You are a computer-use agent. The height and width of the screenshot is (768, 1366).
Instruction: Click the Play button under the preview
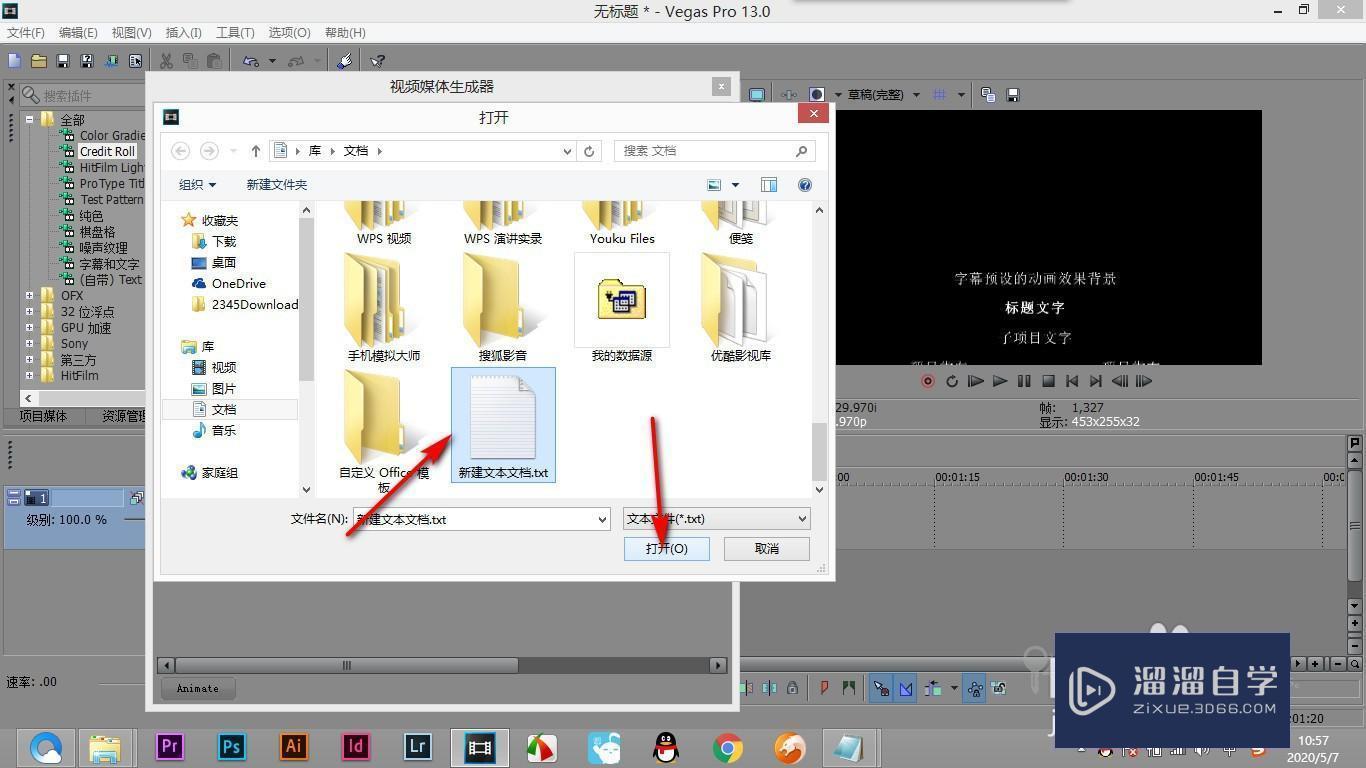pos(1000,381)
